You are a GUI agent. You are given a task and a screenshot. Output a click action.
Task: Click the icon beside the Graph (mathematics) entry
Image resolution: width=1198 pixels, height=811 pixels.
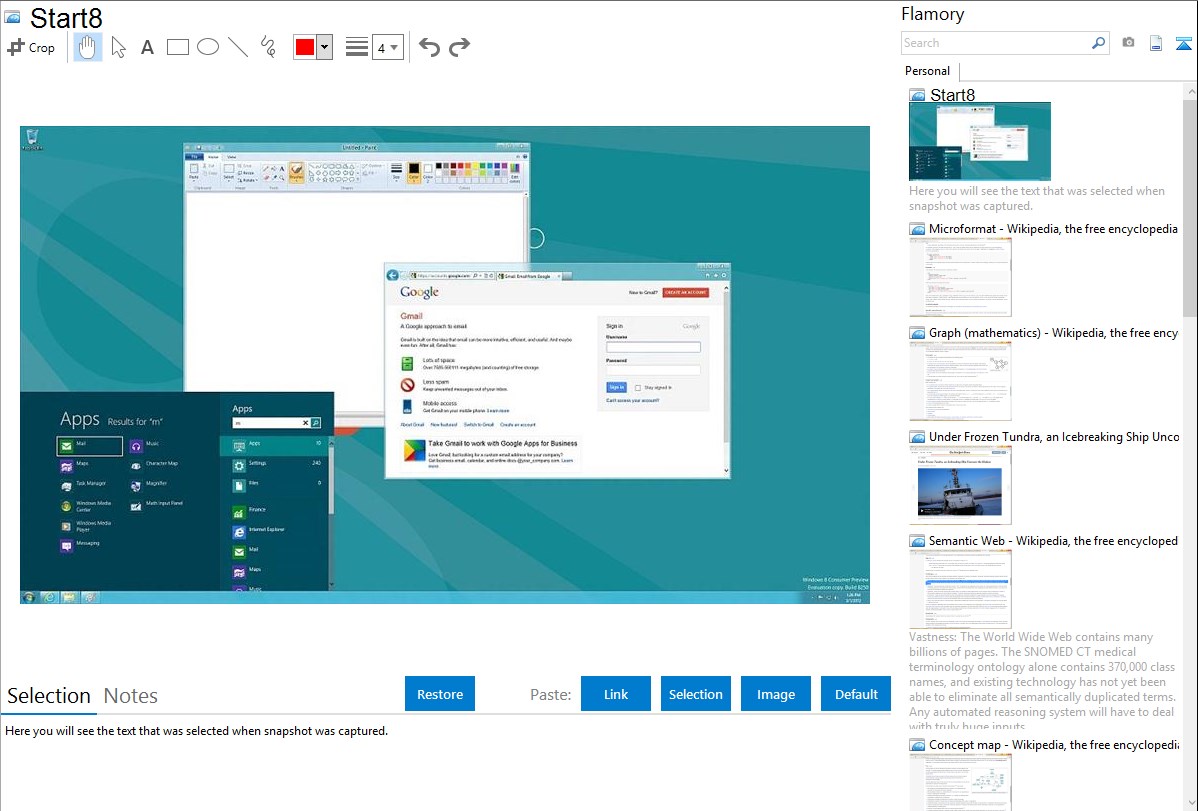[x=917, y=333]
